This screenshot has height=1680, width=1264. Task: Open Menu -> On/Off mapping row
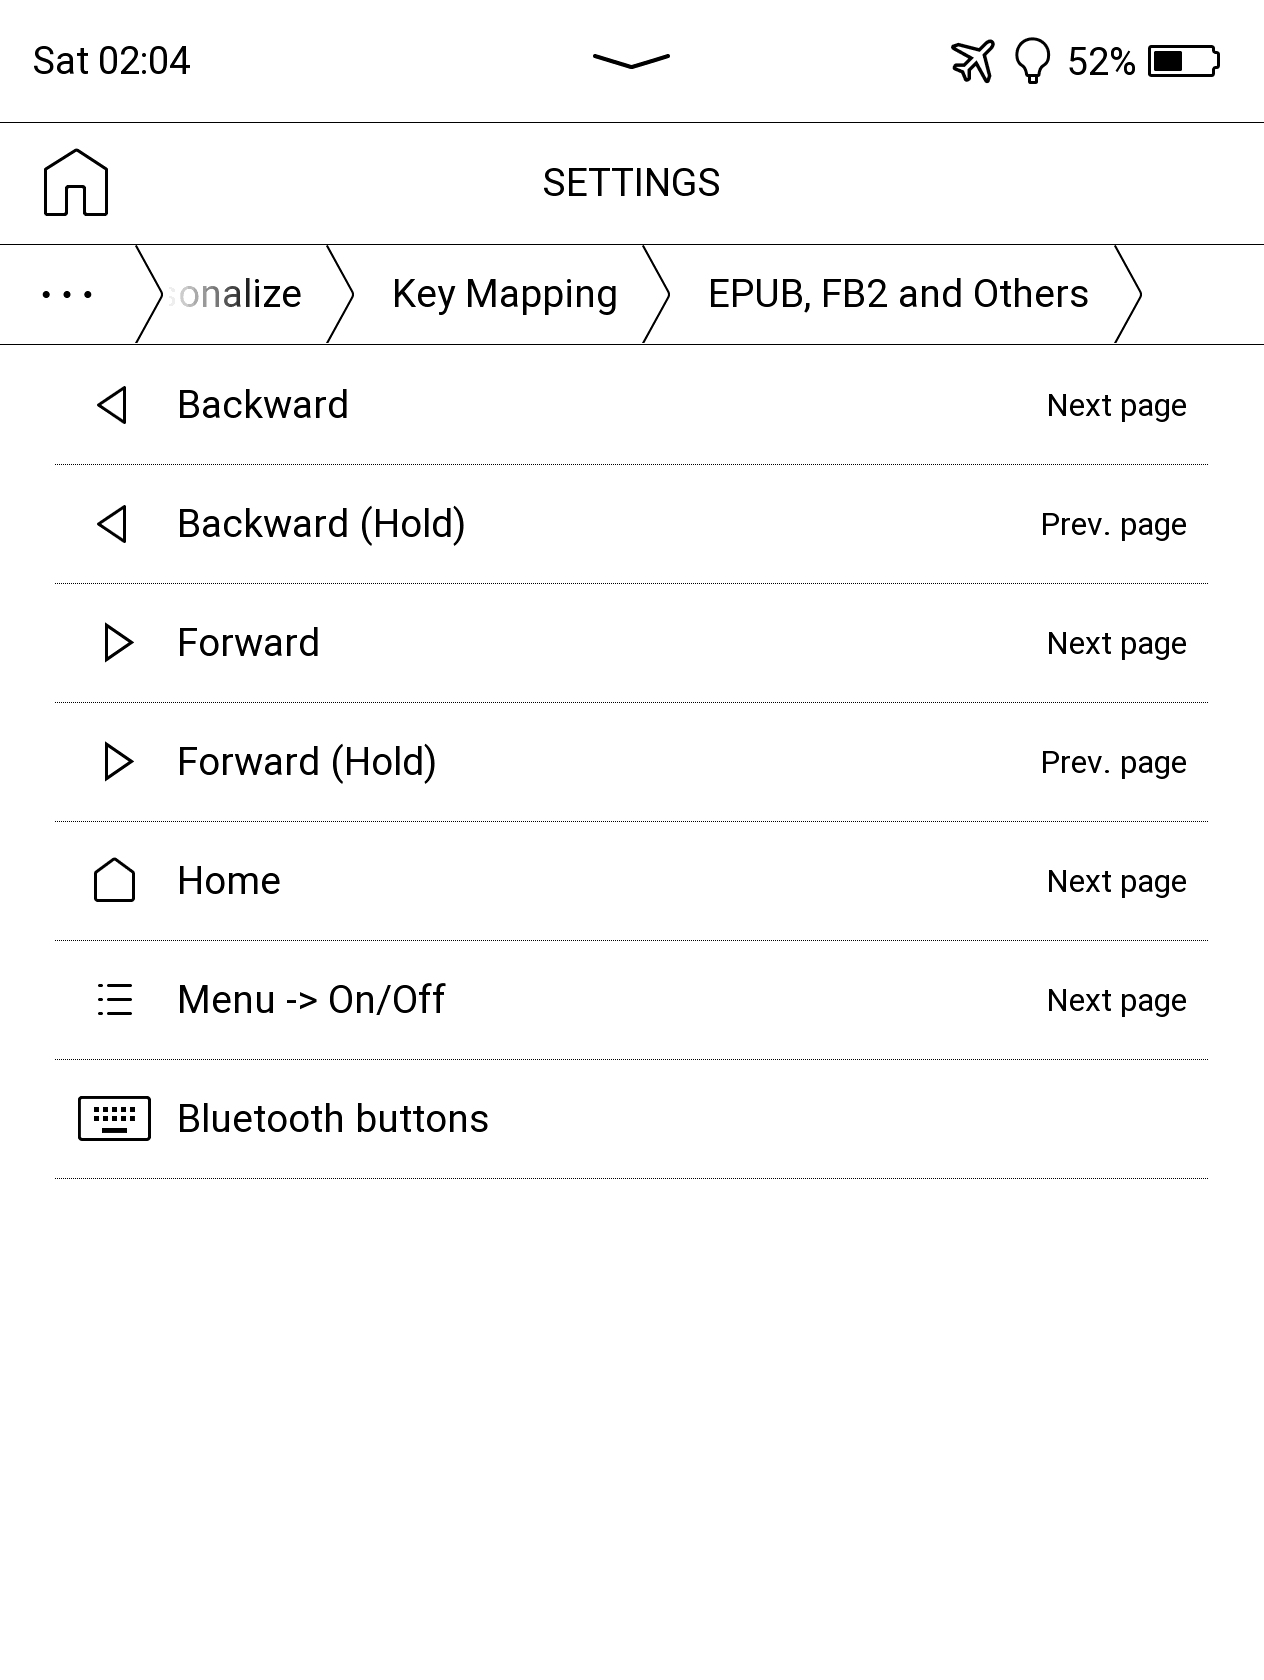311,1000
